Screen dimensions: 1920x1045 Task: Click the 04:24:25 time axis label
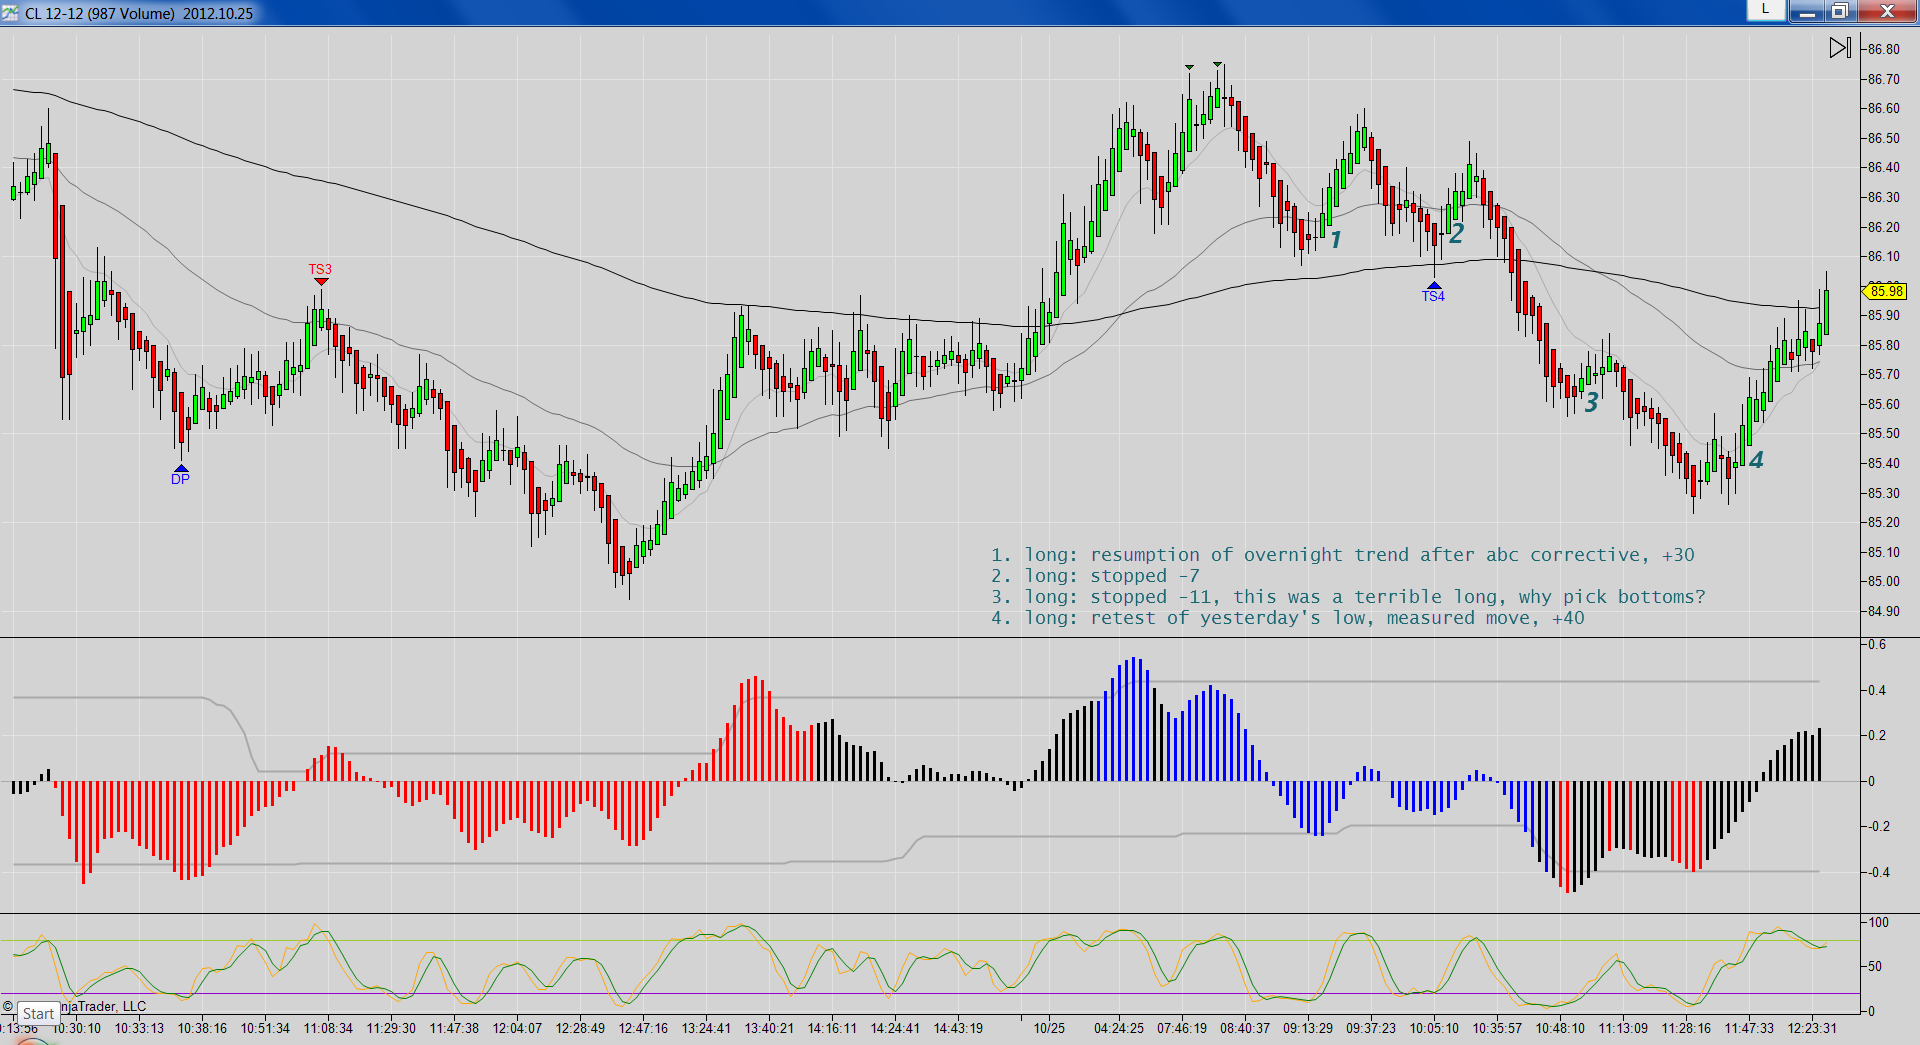(x=1119, y=1028)
